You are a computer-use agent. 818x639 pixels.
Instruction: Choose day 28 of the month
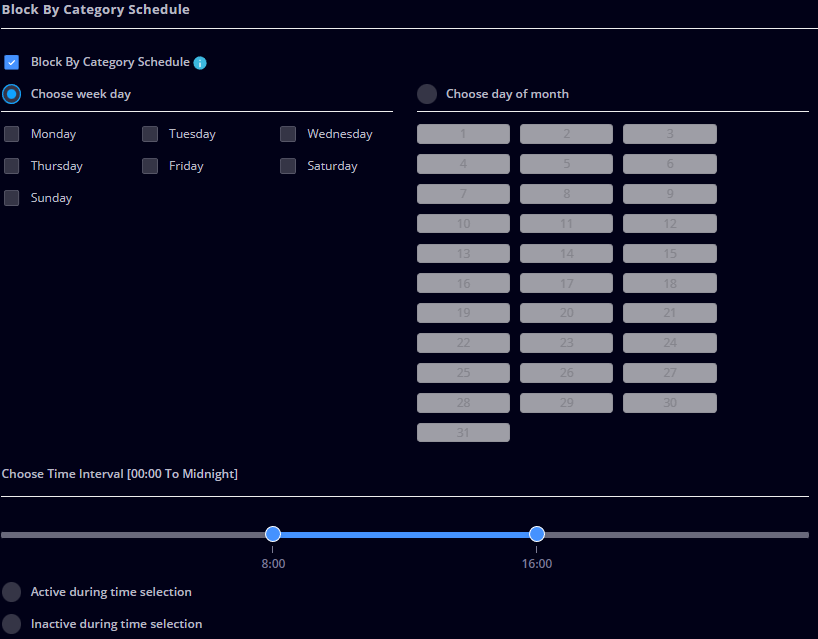tap(463, 403)
